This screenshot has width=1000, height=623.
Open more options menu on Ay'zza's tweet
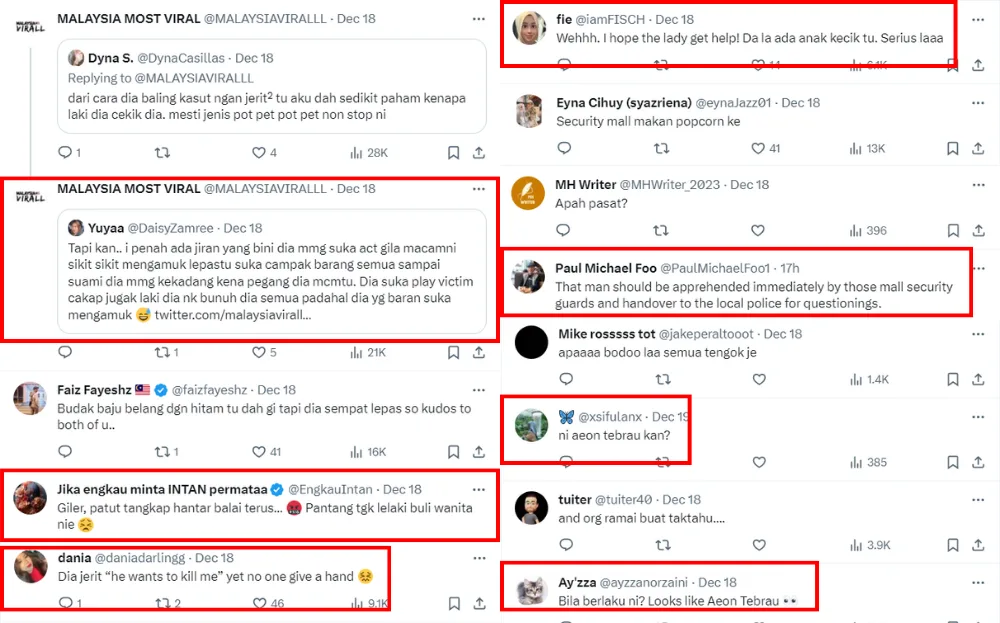pyautogui.click(x=978, y=582)
